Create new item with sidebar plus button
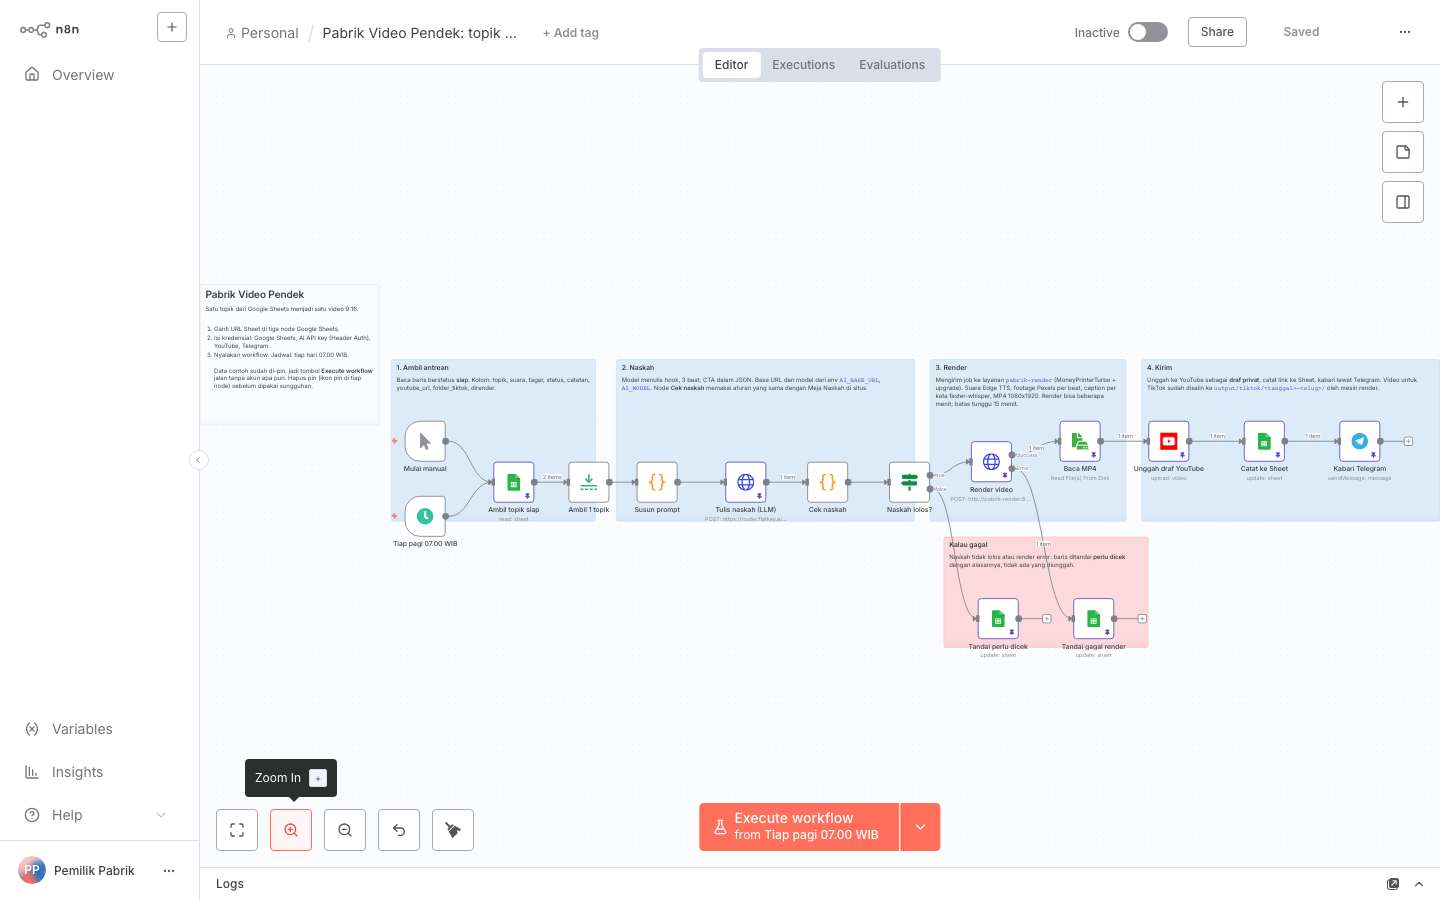Viewport: 1440px width, 900px height. point(172,27)
